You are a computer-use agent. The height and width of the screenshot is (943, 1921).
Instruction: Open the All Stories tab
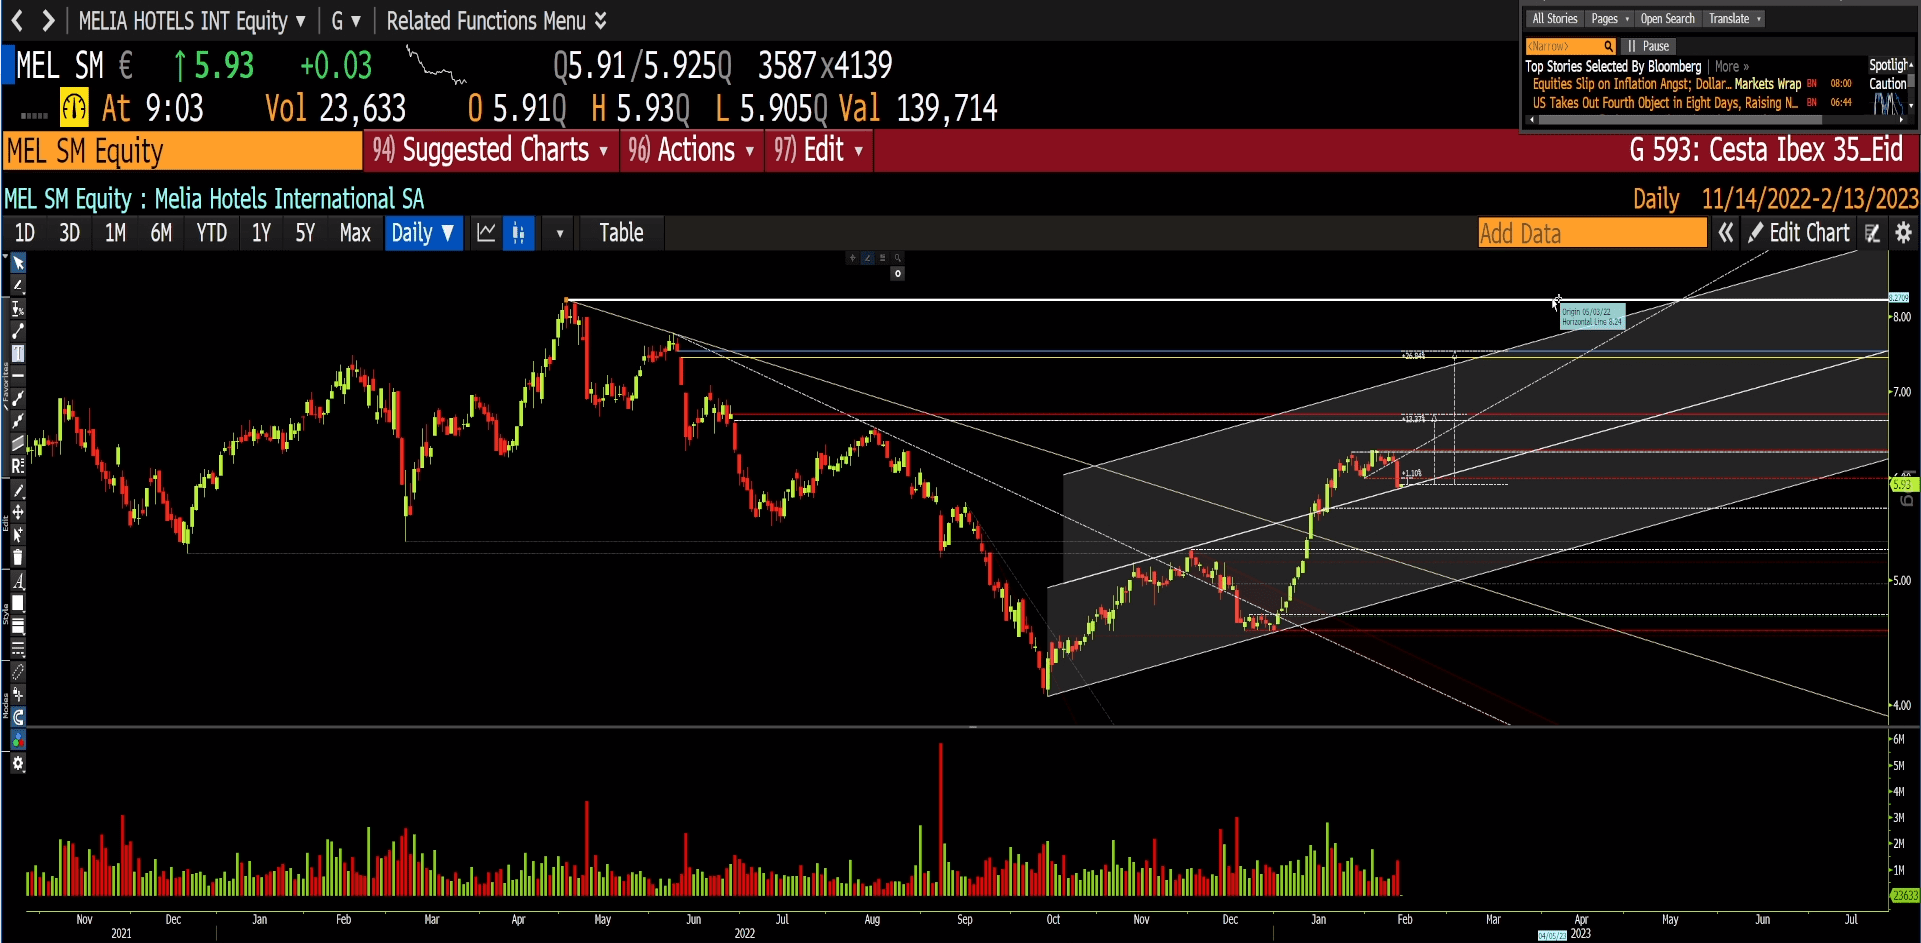1555,19
